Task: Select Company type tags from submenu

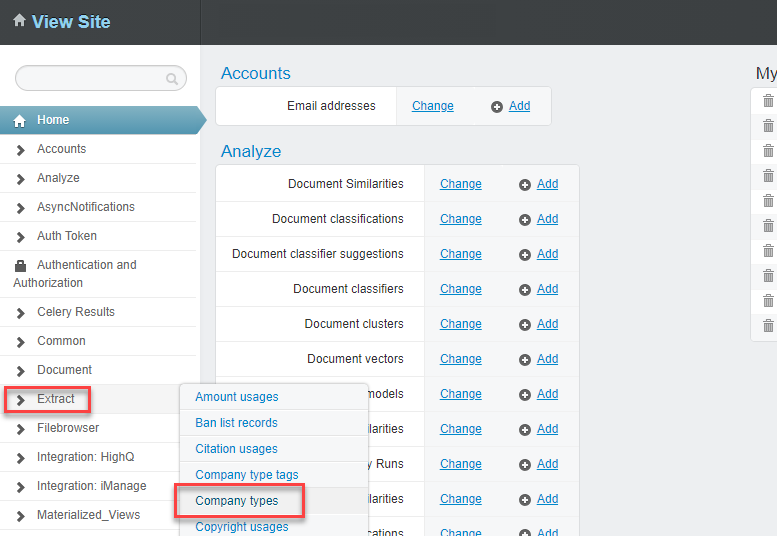Action: click(x=247, y=475)
